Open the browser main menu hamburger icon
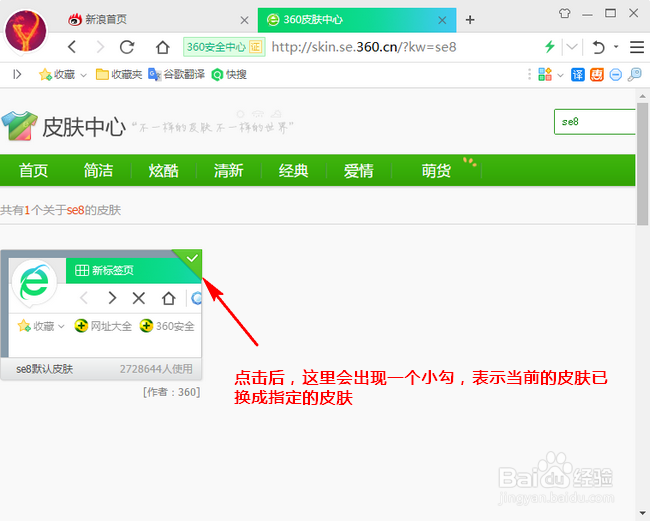The image size is (650, 521). pos(637,47)
